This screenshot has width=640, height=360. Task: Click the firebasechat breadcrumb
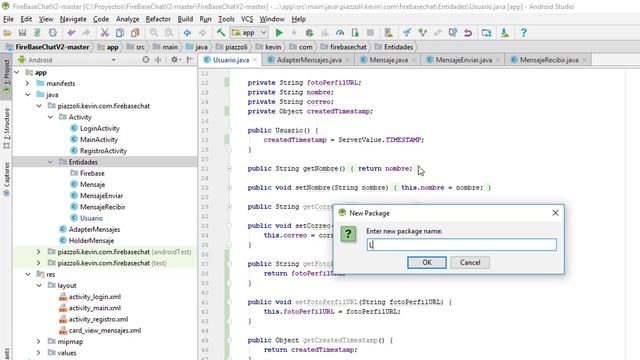[344, 47]
